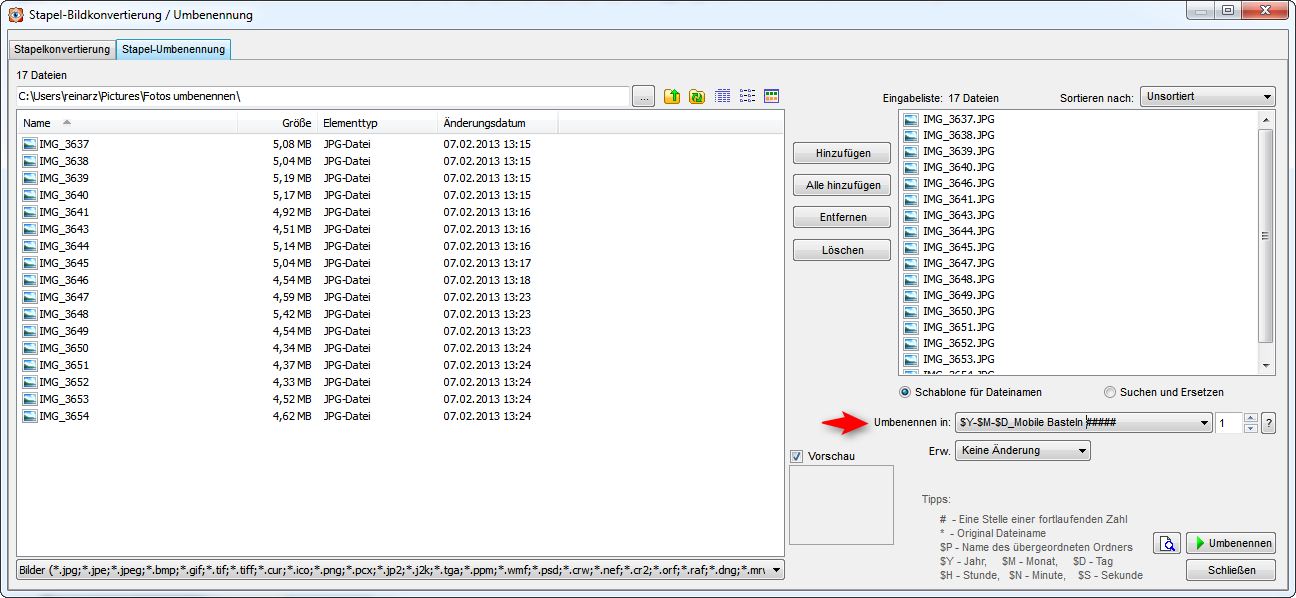Switch to small icons list view
The height and width of the screenshot is (598, 1296).
coord(747,96)
